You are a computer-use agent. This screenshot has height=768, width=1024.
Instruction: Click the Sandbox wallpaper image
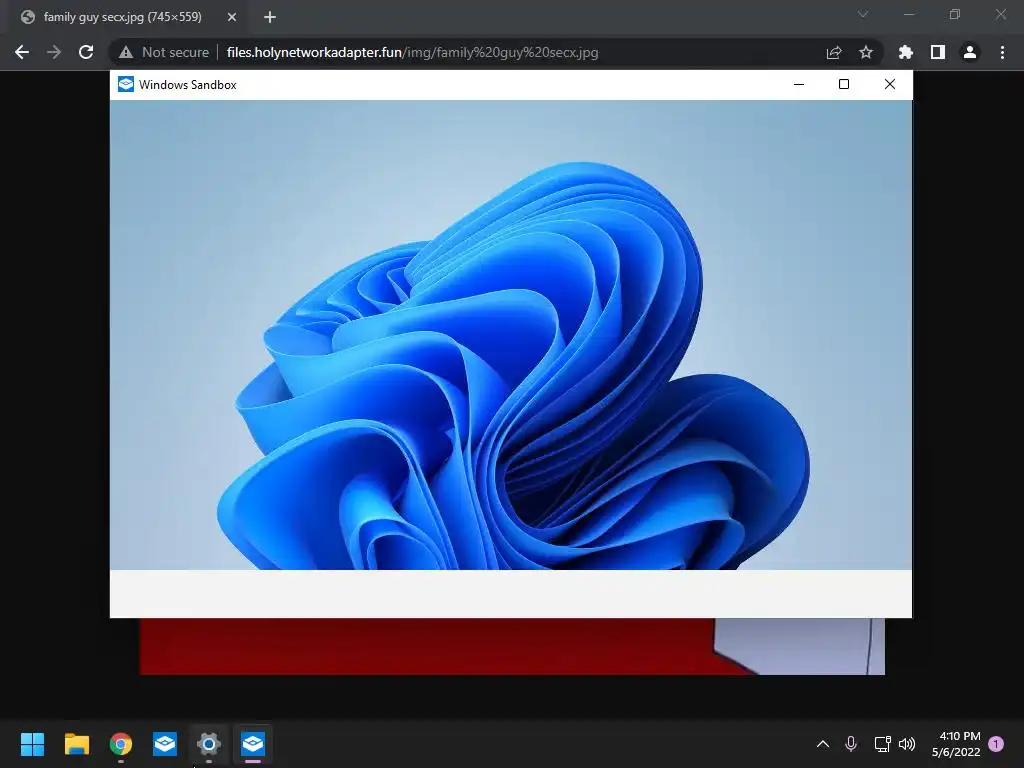coord(511,334)
